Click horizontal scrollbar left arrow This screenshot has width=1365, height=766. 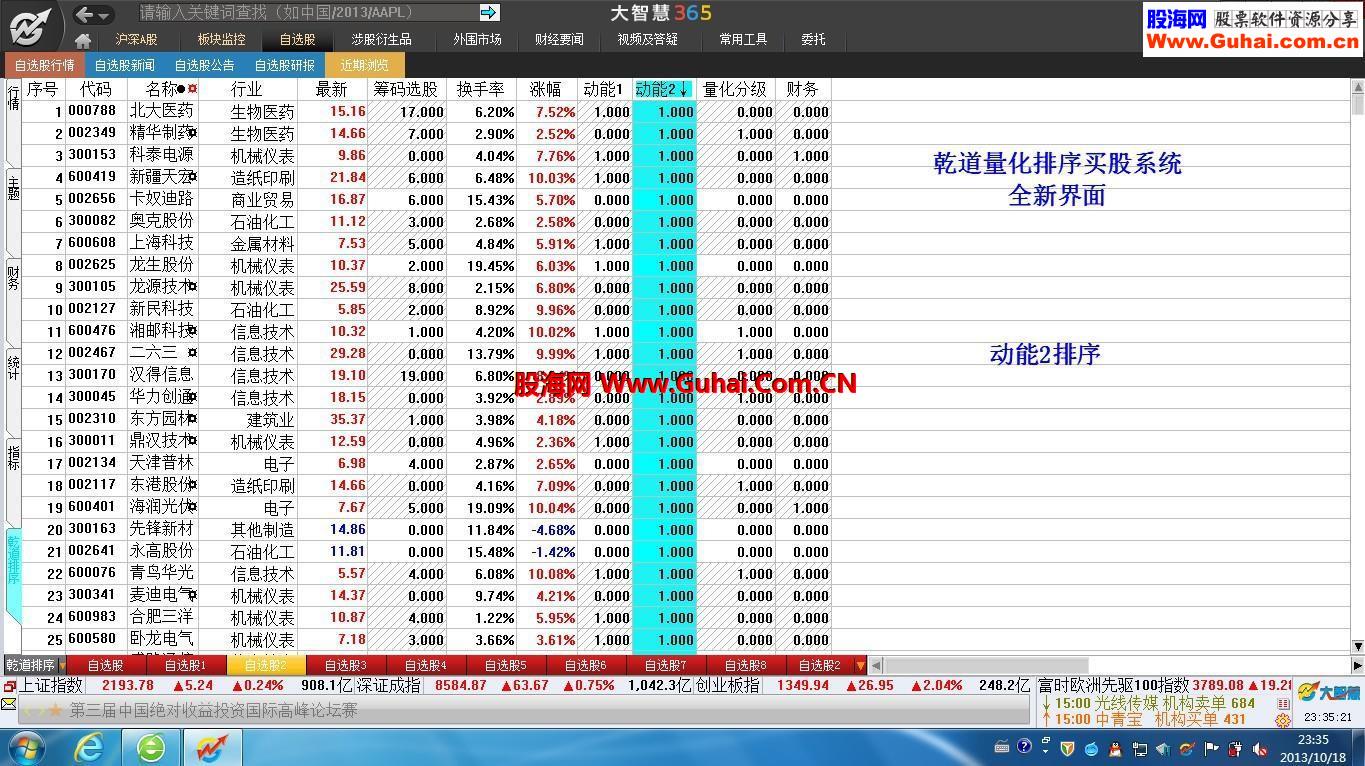point(876,665)
